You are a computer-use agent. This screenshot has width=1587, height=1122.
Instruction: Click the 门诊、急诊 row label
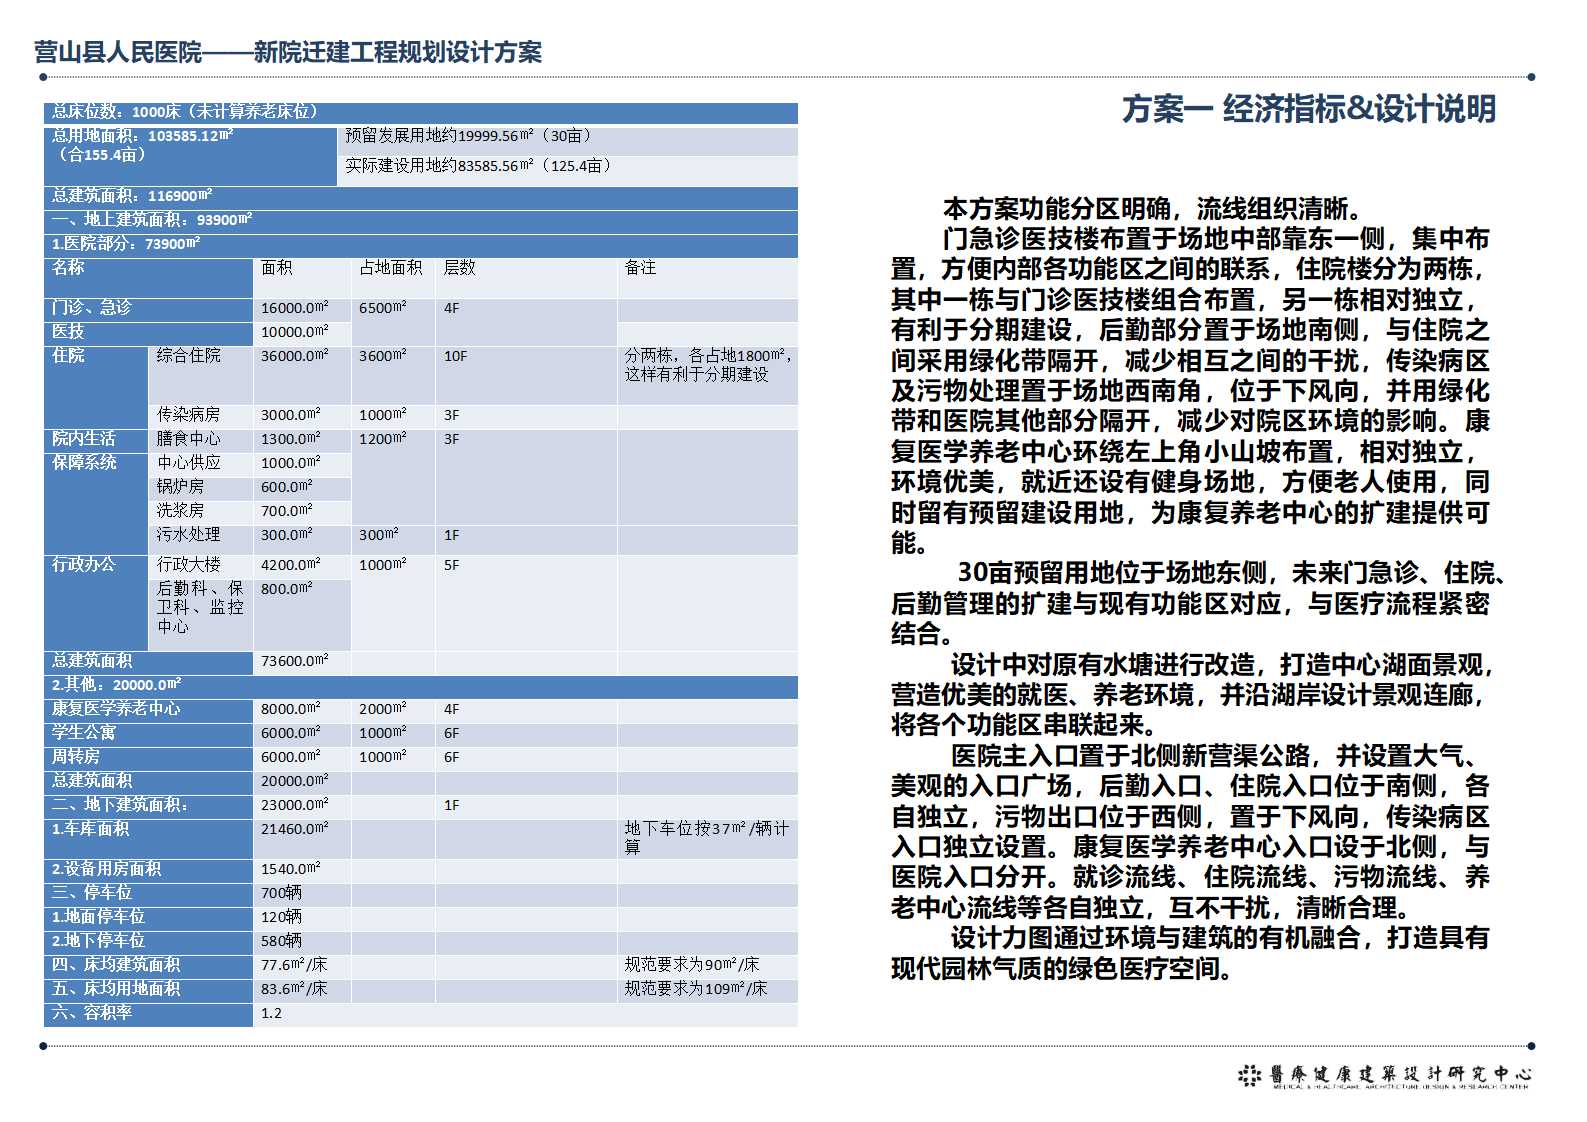pyautogui.click(x=92, y=308)
